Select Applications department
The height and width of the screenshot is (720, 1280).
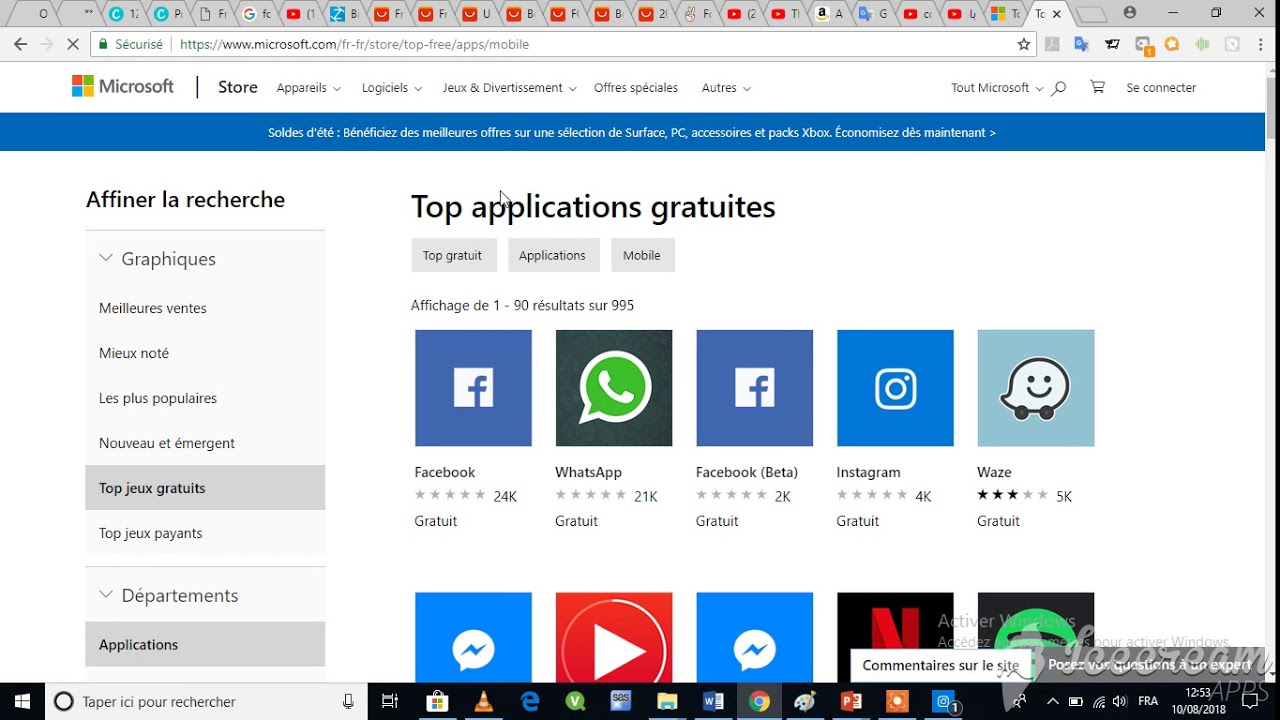[205, 644]
